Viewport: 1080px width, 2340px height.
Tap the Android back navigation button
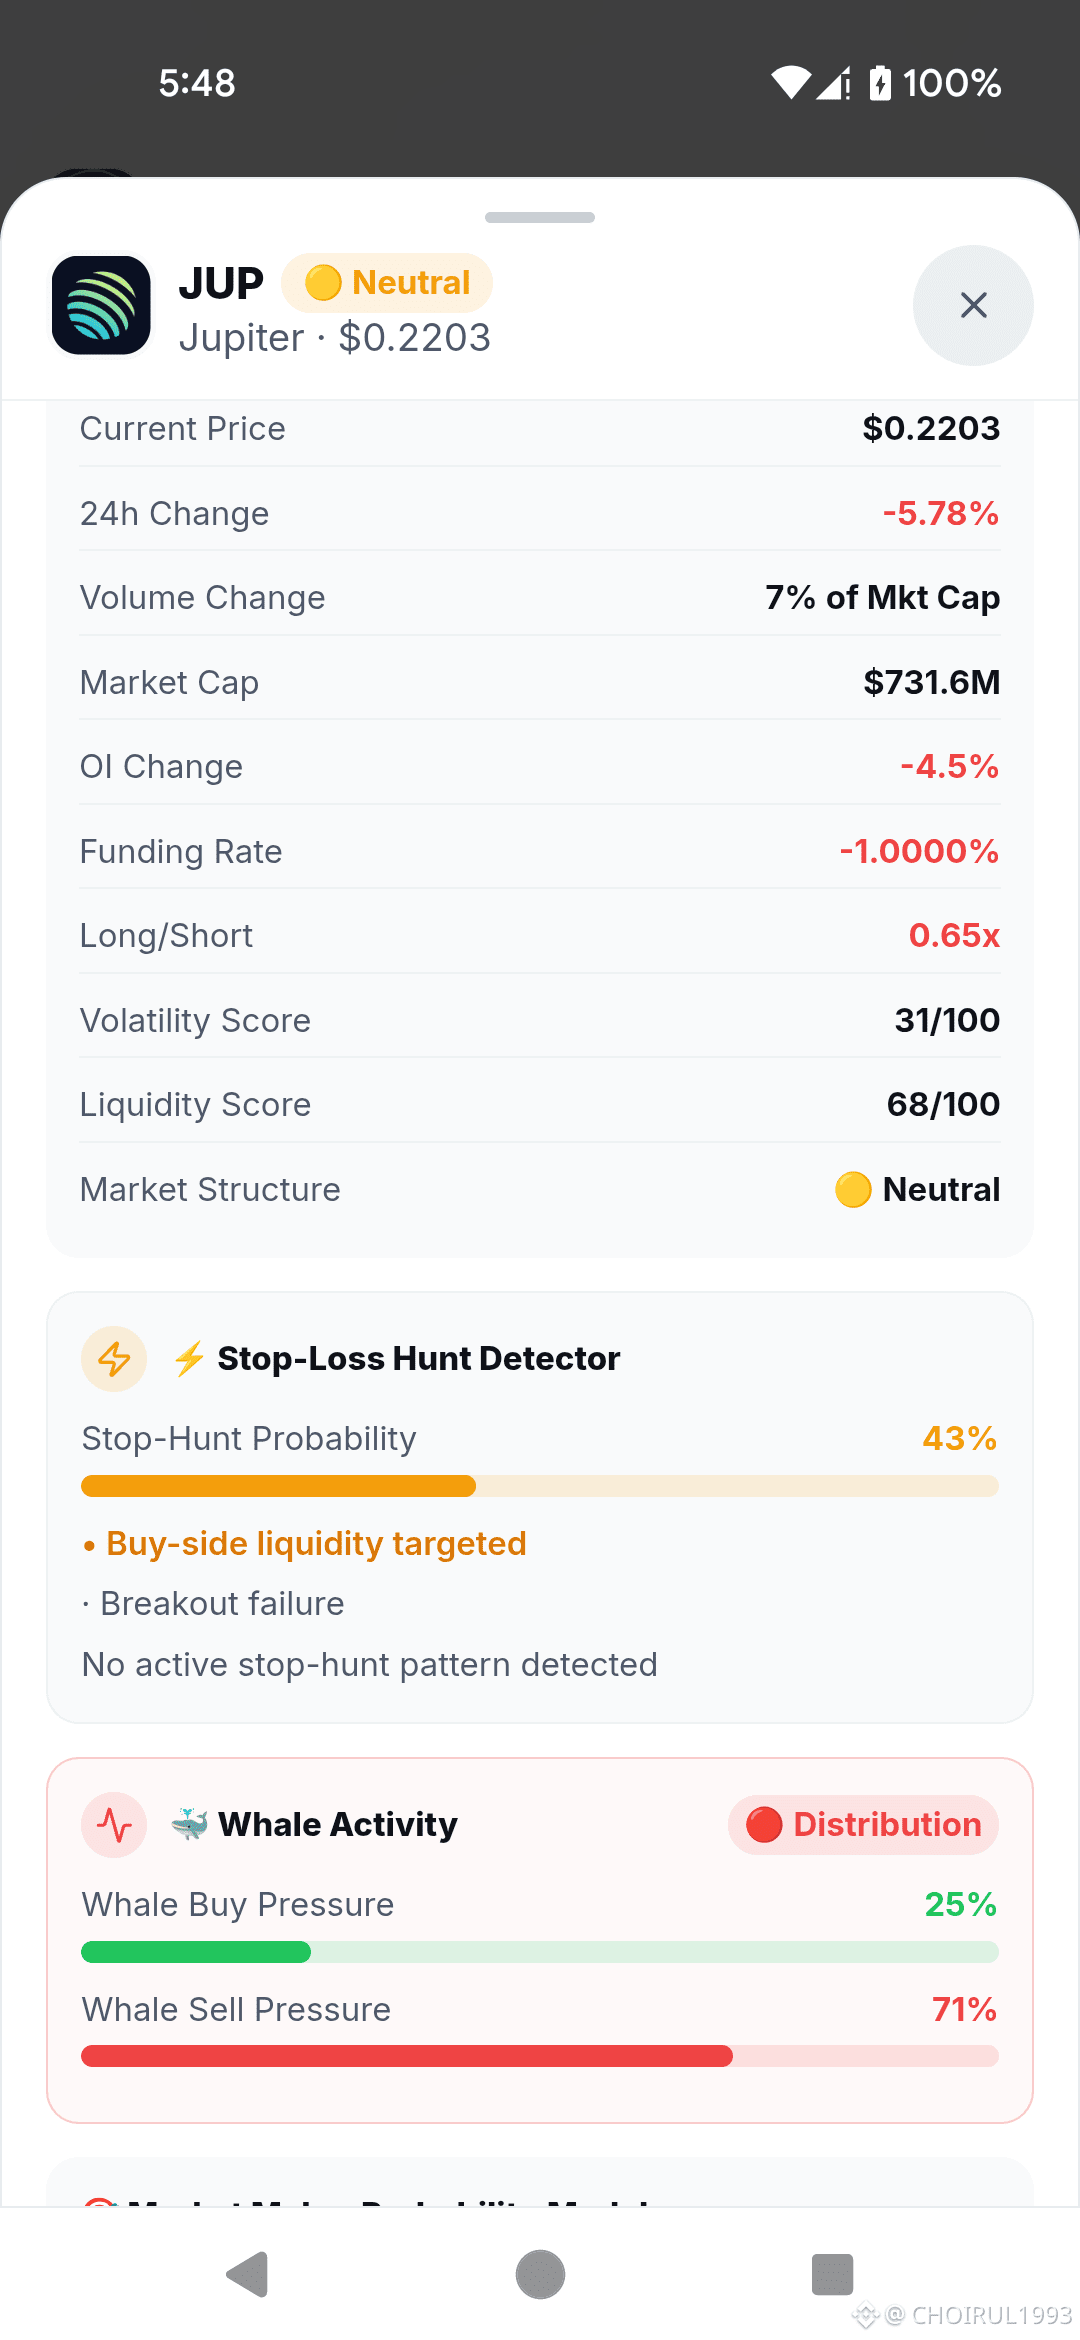[x=247, y=2275]
